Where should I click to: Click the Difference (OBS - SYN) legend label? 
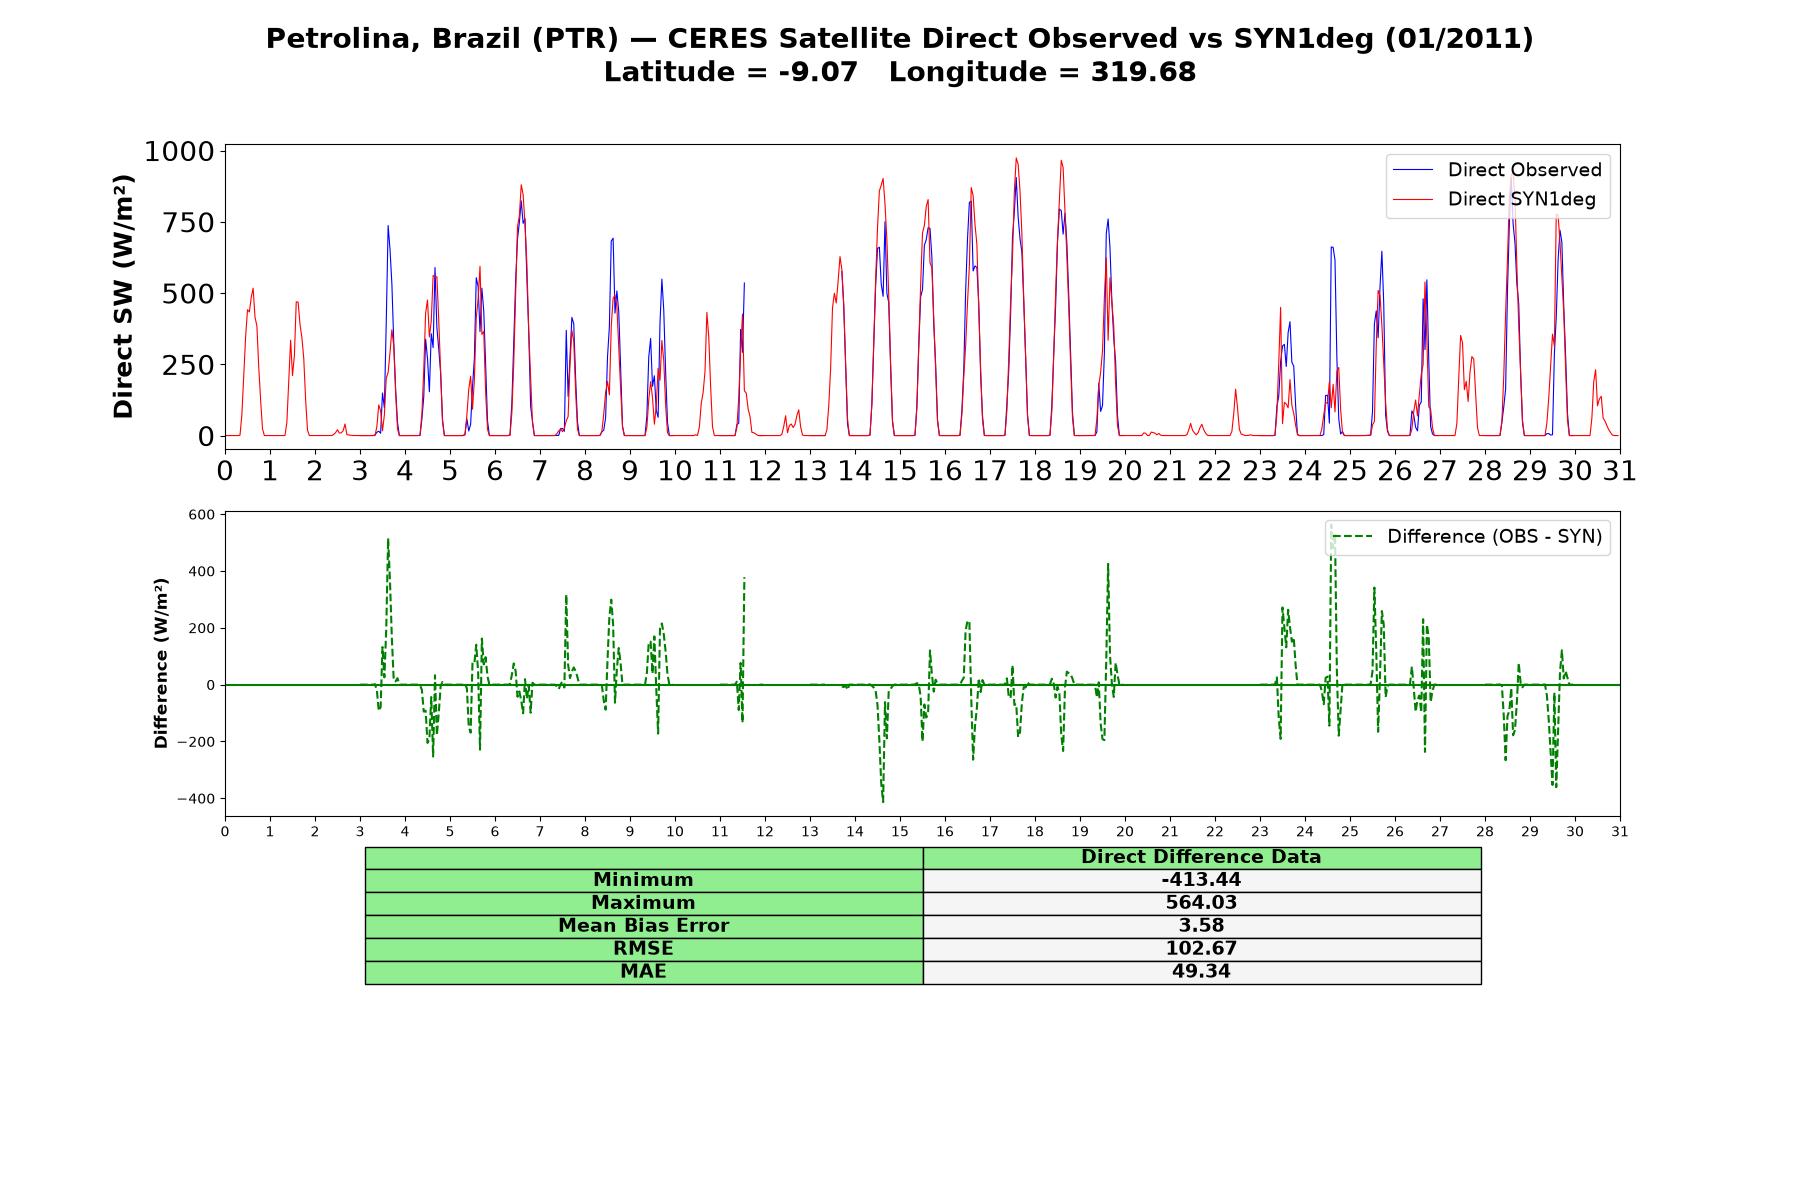coord(1494,537)
